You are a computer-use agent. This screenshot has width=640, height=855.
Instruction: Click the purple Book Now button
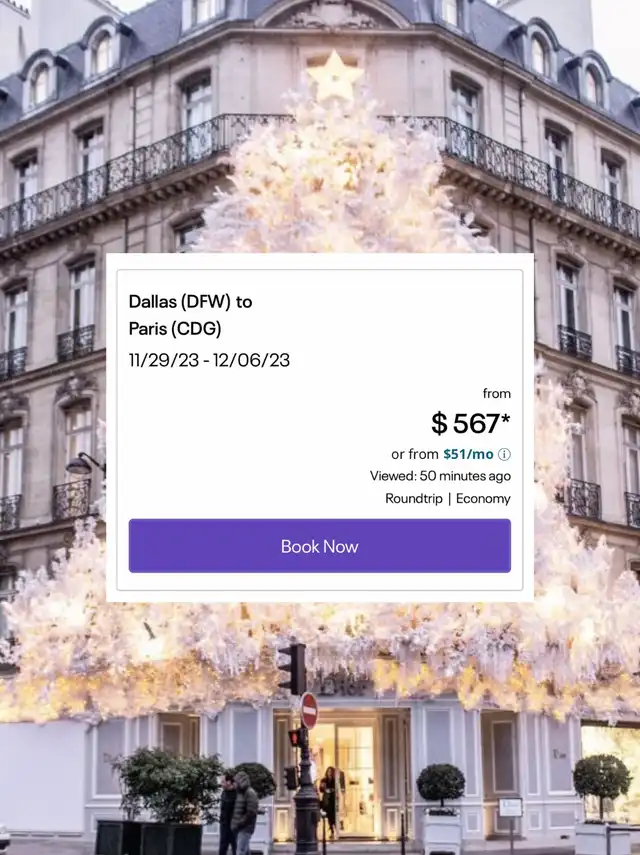(x=319, y=546)
